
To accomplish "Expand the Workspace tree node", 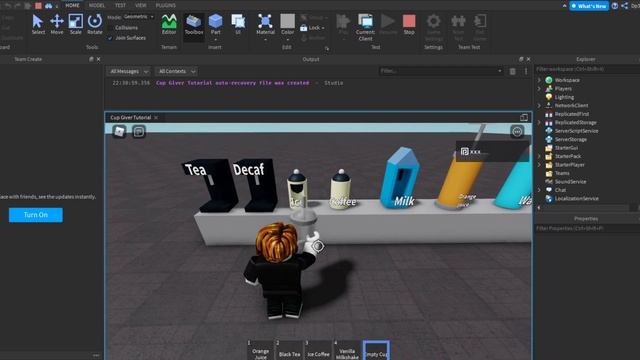I will [x=539, y=80].
